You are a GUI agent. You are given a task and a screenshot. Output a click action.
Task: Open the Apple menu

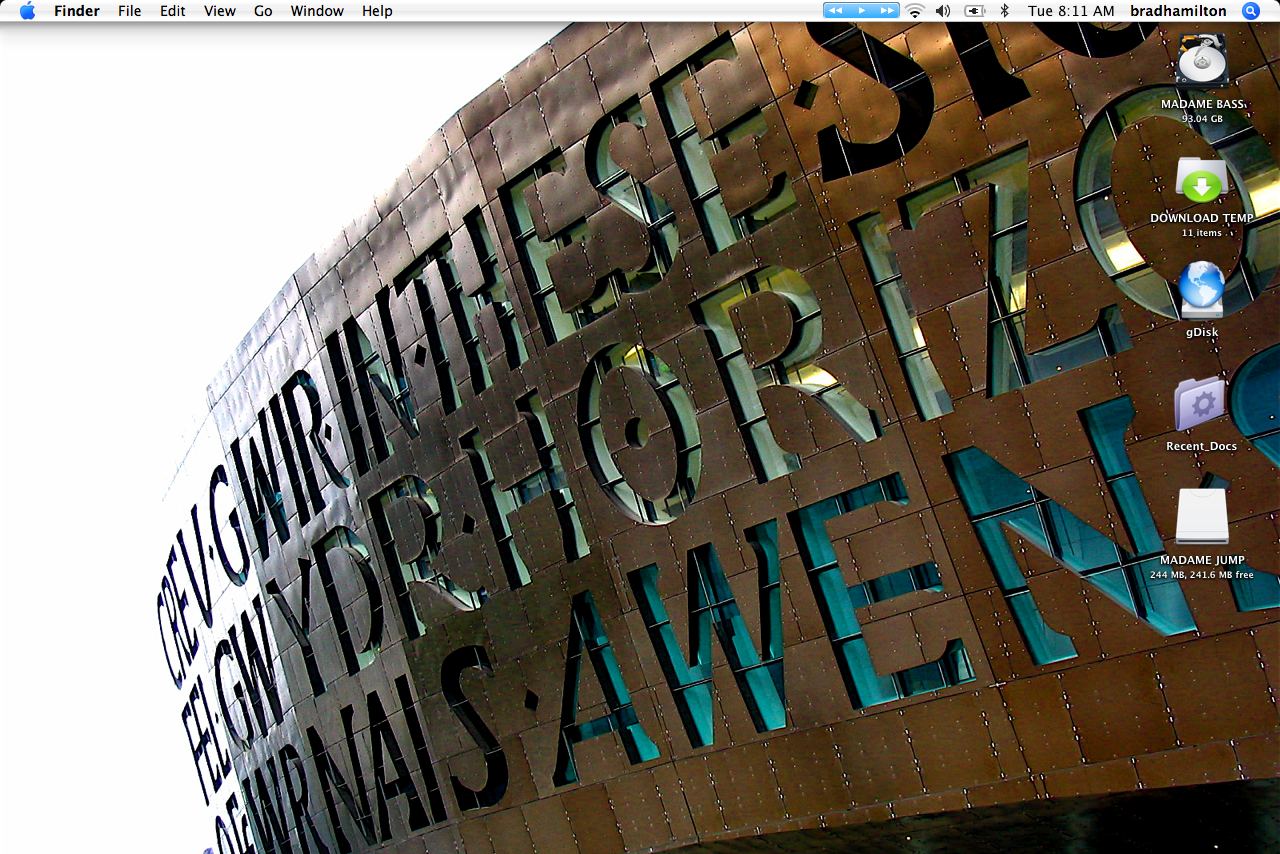pyautogui.click(x=27, y=11)
